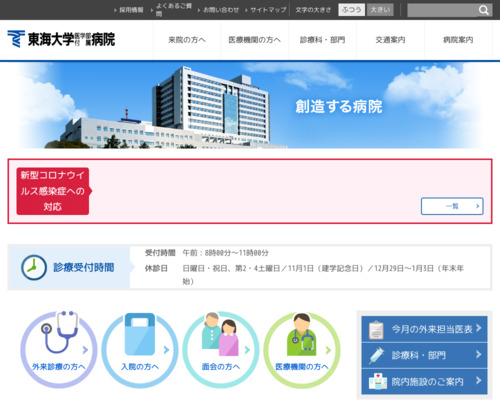Click the chevron on 今月の外来担当医表
Image resolution: width=500 pixels, height=400 pixels.
479,328
